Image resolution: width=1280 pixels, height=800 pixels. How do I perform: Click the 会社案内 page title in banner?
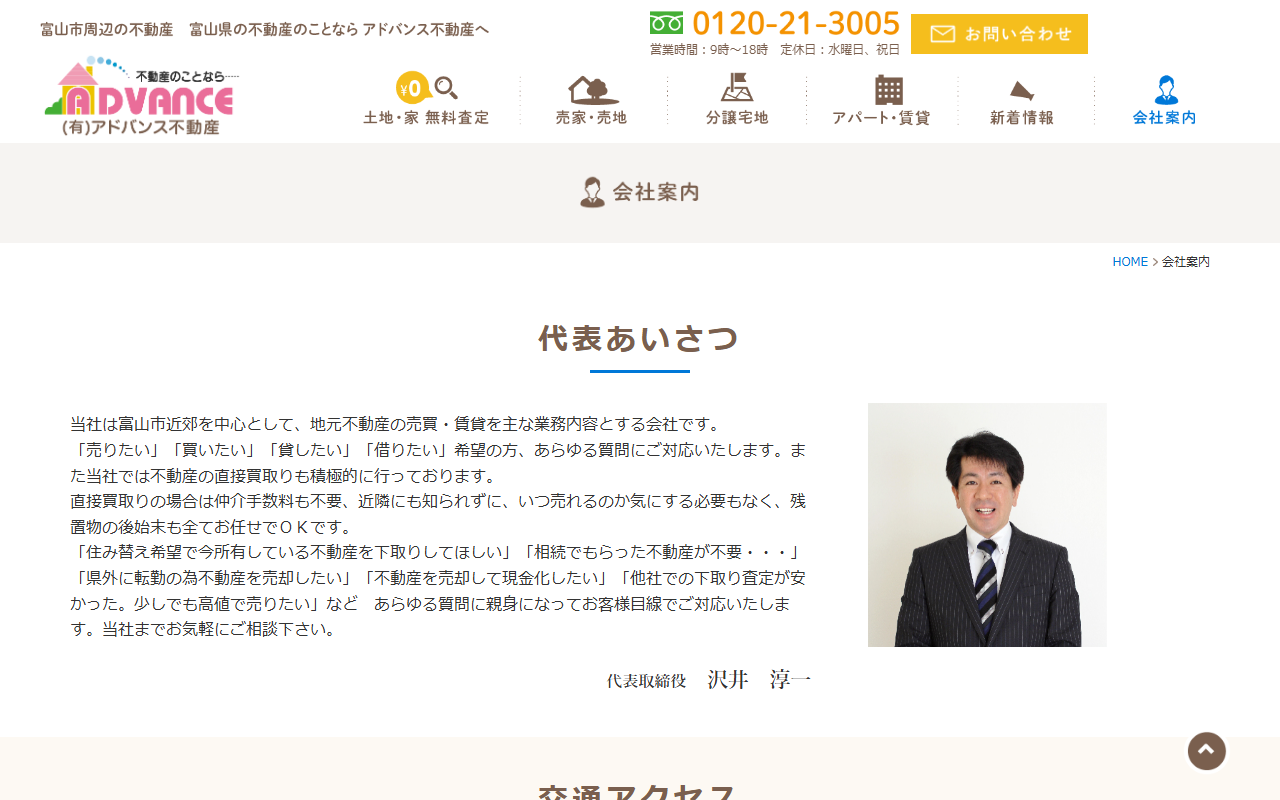click(656, 192)
